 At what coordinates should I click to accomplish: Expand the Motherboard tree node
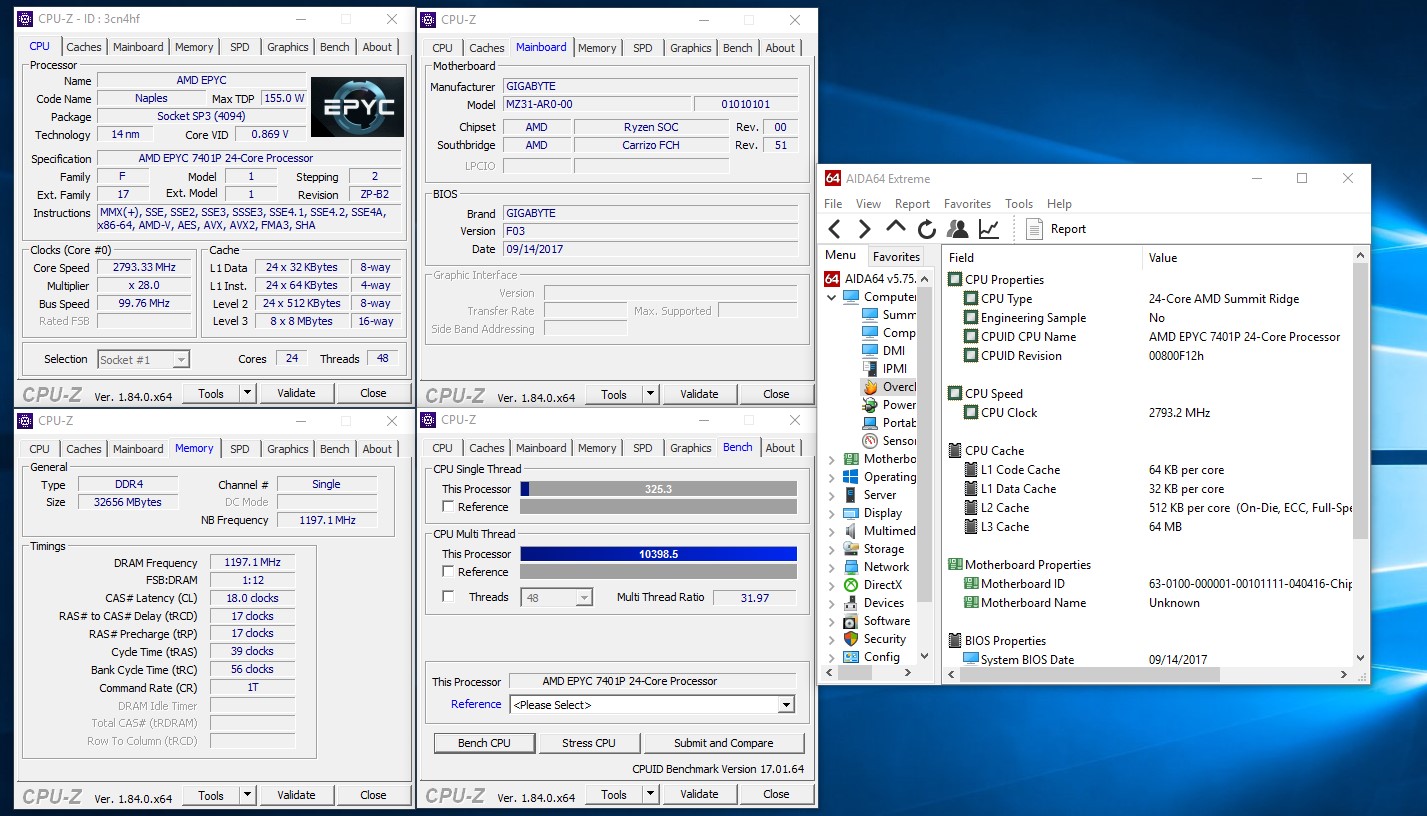(831, 459)
